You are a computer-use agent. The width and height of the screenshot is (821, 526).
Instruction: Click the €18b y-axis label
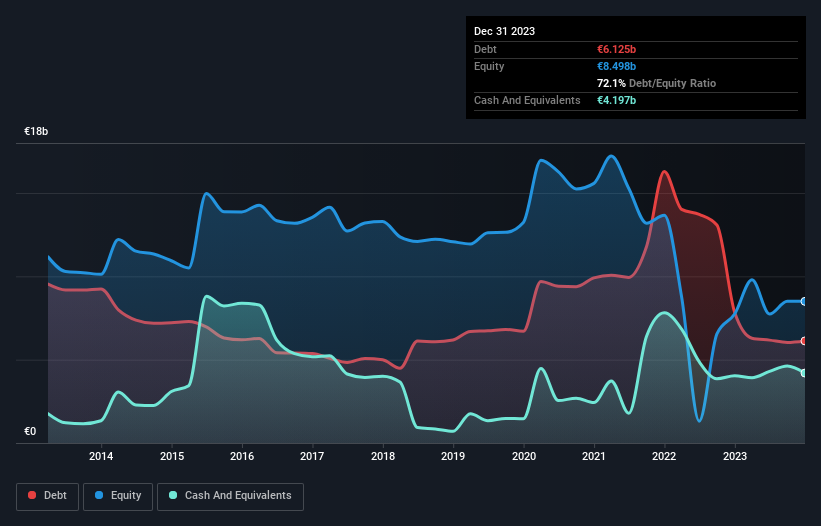[36, 131]
